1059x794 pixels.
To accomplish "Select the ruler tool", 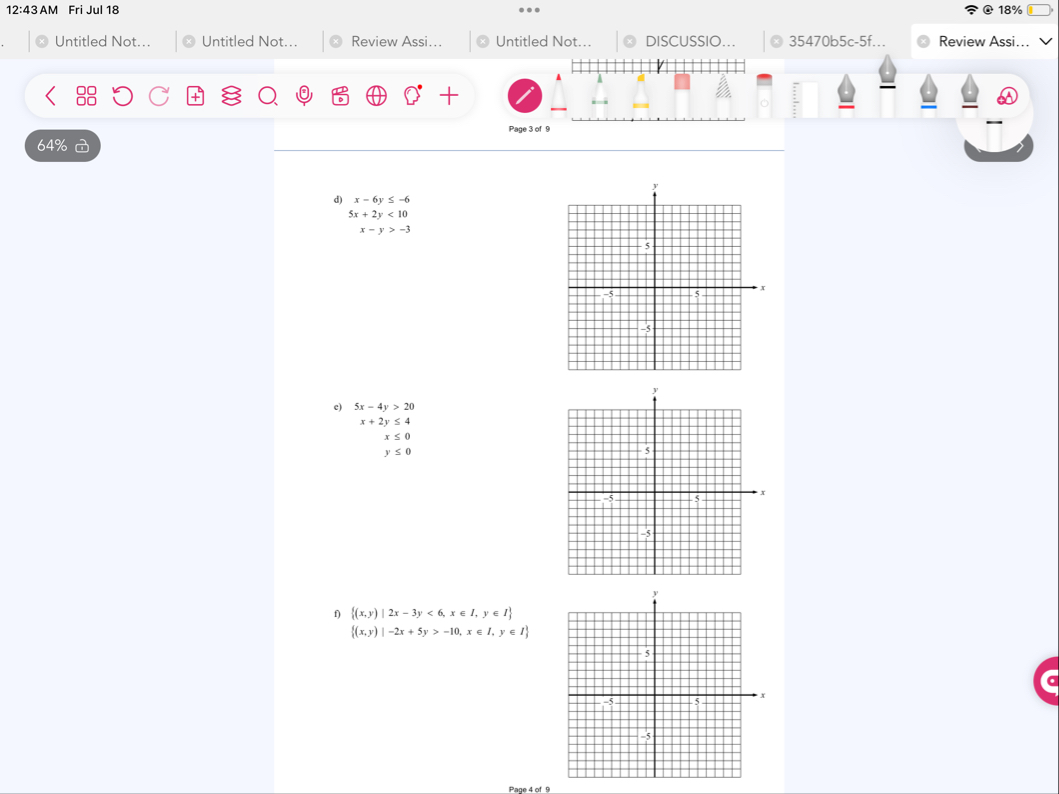I will [805, 99].
